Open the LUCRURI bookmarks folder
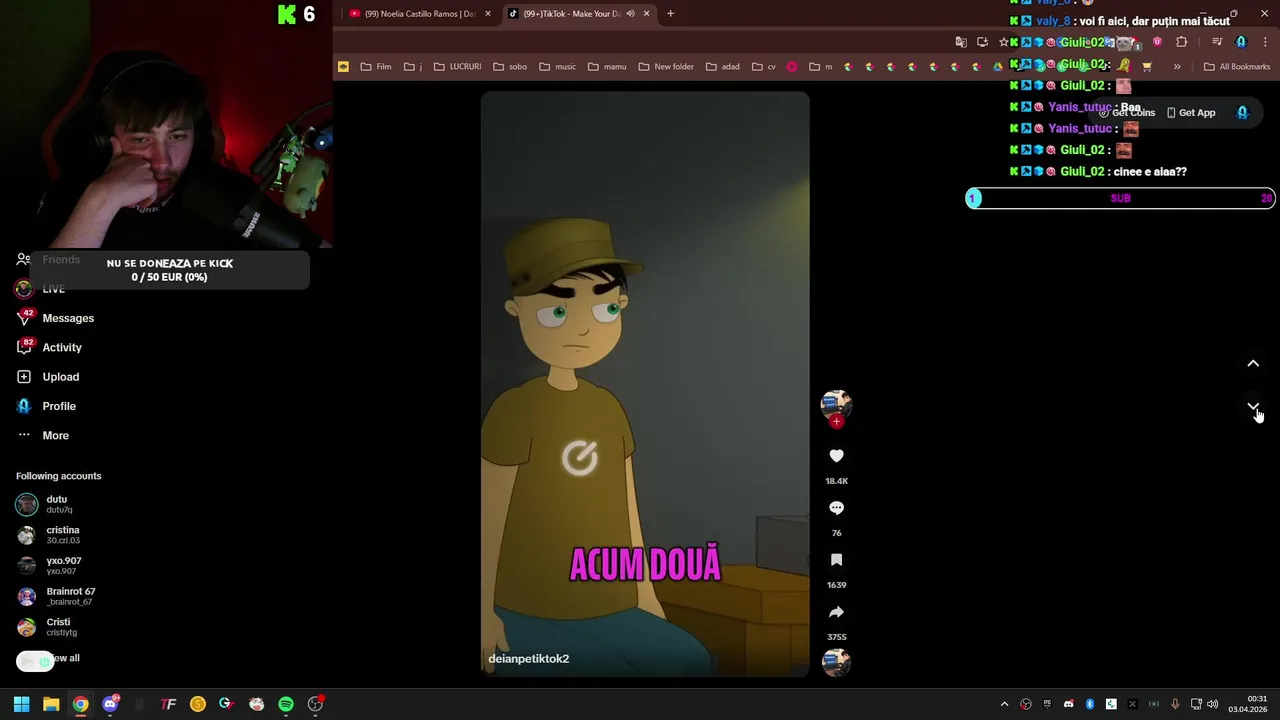Viewport: 1280px width, 720px height. [457, 67]
